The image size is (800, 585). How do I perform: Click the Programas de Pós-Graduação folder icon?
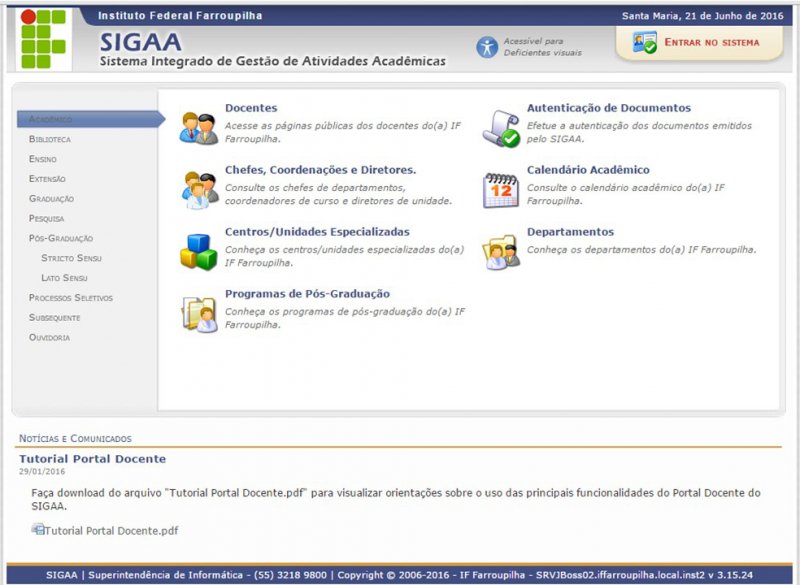coord(198,313)
